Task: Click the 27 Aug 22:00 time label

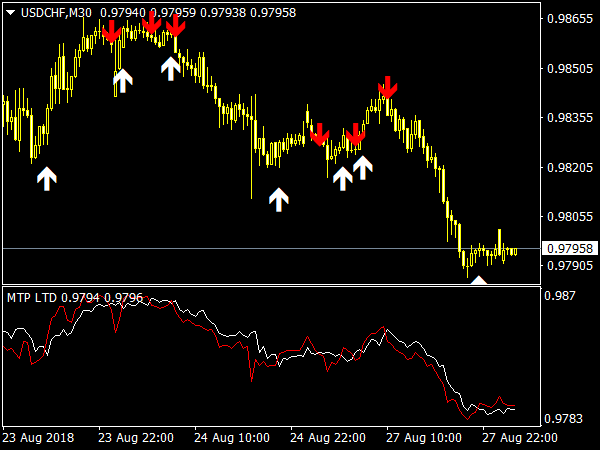Action: [x=520, y=437]
